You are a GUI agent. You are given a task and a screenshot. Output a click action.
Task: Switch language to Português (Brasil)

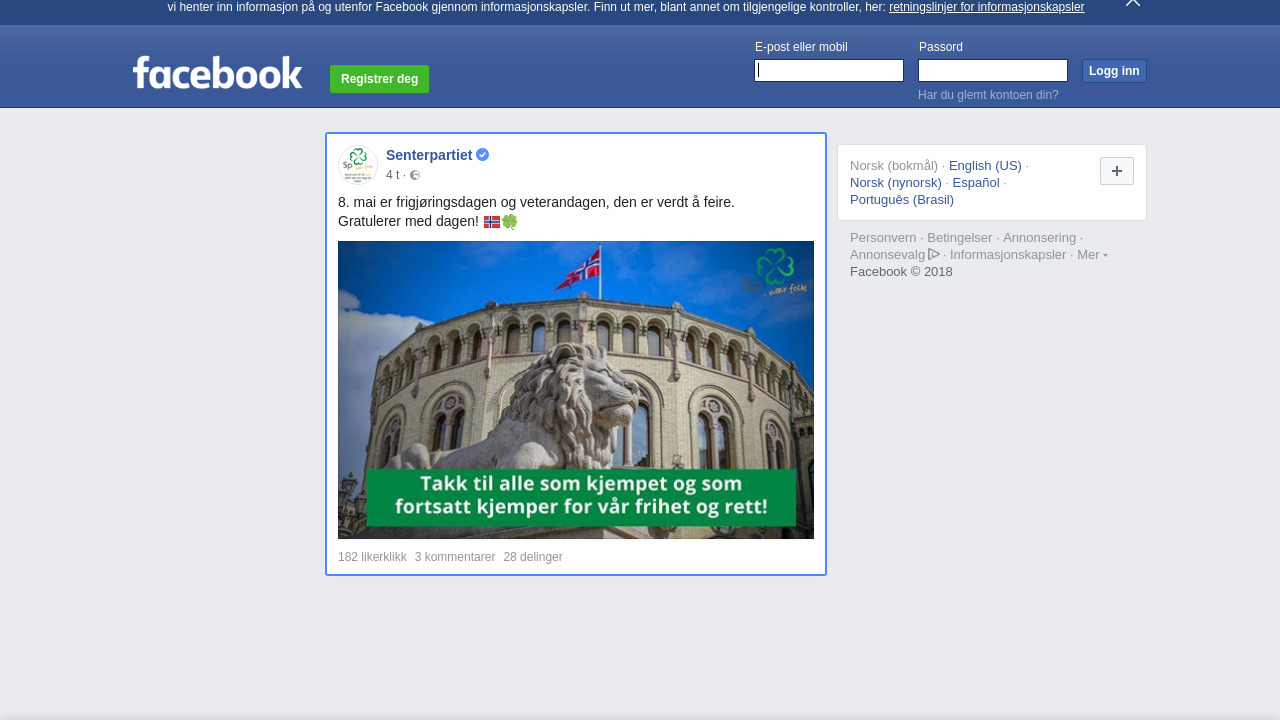[x=902, y=200]
